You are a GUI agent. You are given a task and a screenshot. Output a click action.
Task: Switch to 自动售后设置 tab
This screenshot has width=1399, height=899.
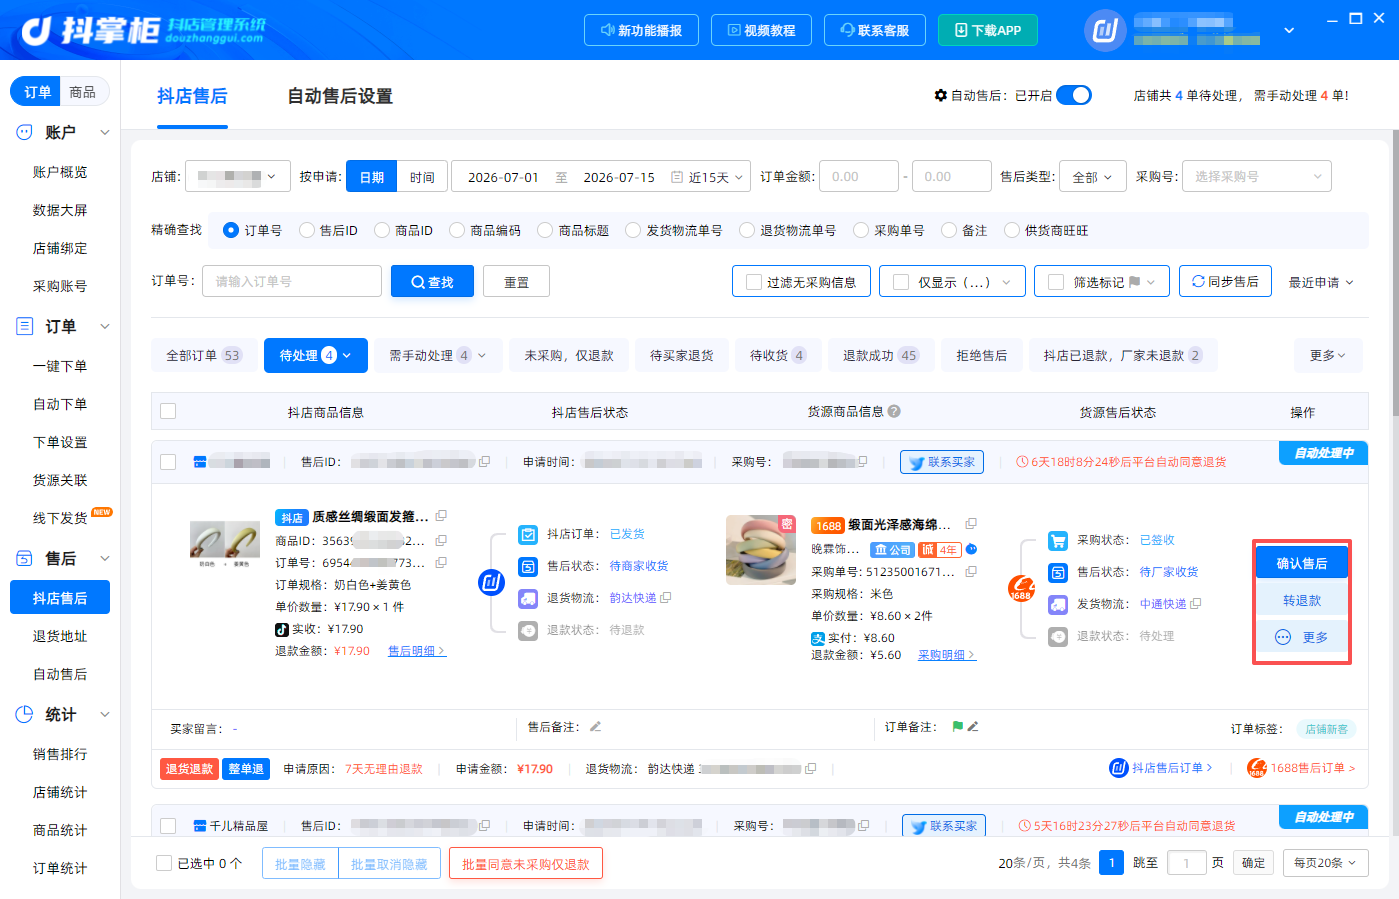tap(340, 96)
